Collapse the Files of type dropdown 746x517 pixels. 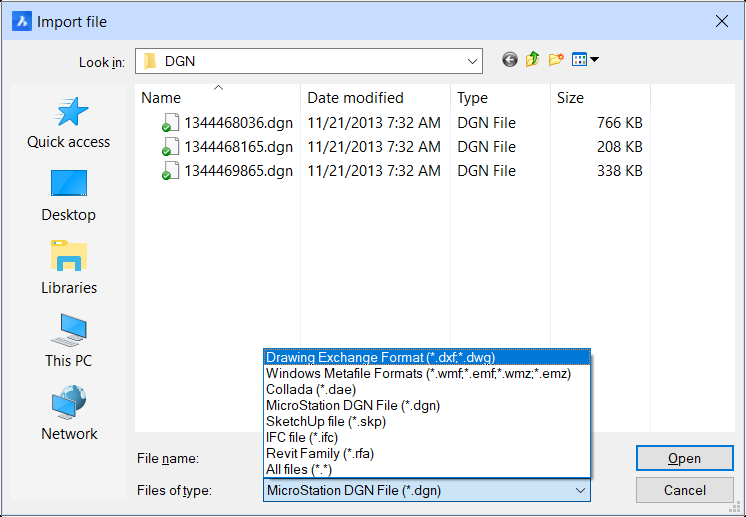pyautogui.click(x=580, y=490)
